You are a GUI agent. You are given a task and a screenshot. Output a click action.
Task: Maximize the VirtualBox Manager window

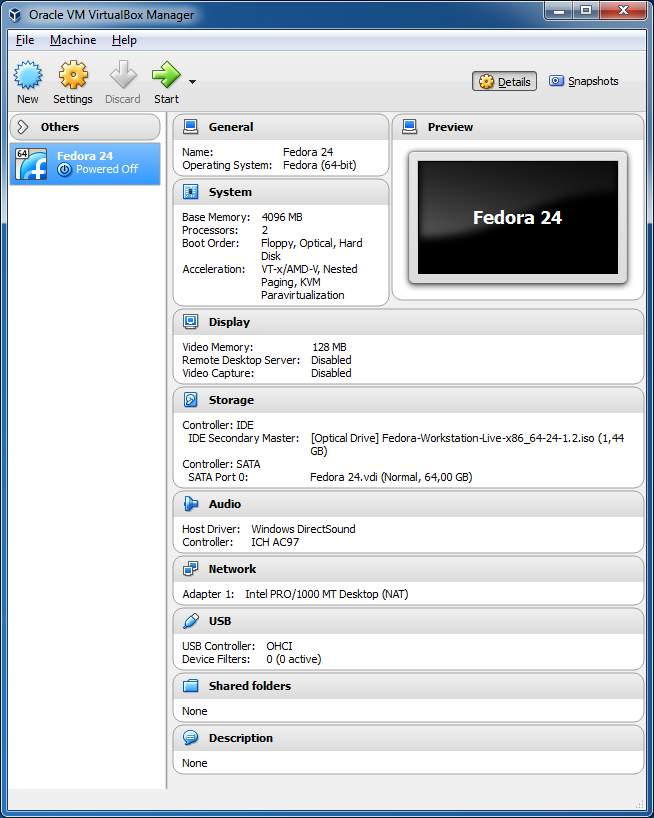tap(586, 10)
